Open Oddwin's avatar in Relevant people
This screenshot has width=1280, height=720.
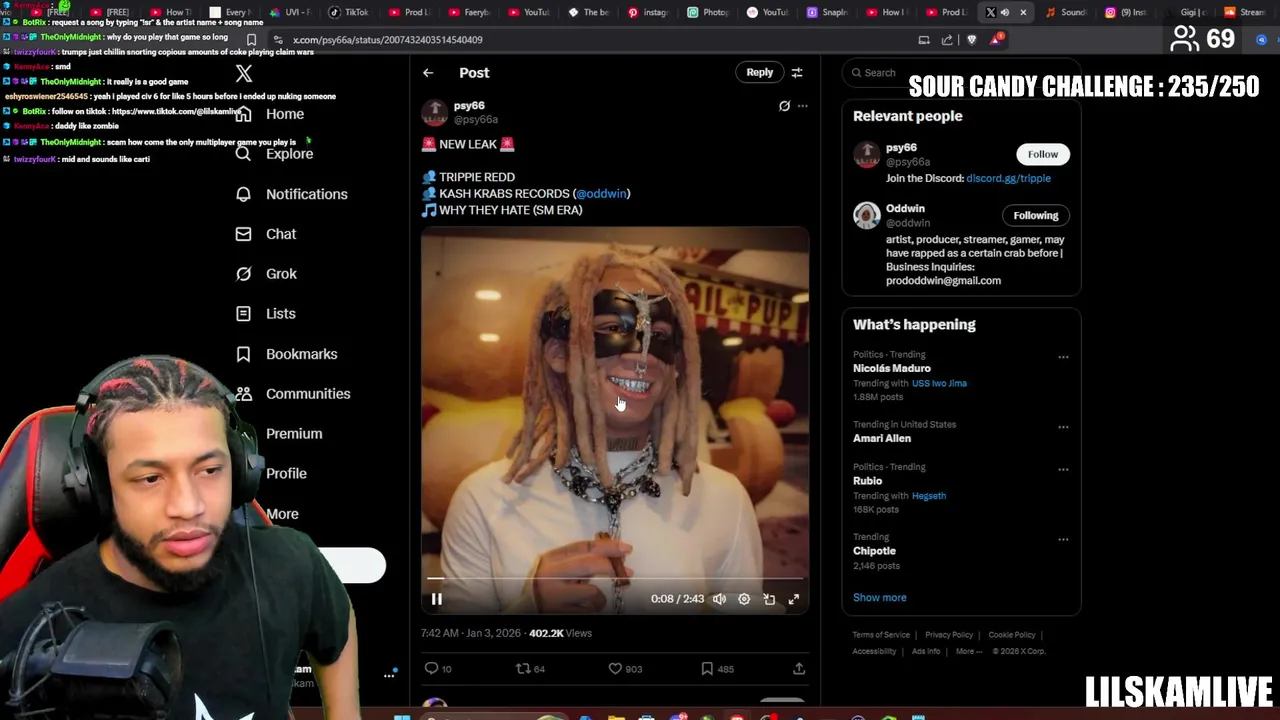866,215
